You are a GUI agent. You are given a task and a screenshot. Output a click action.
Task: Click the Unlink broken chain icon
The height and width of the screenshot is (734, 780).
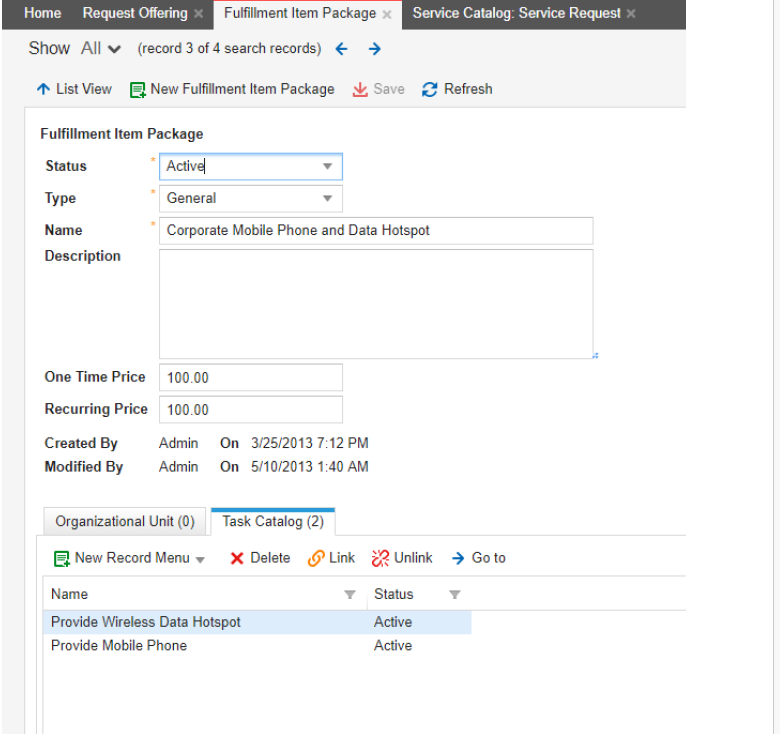(381, 558)
